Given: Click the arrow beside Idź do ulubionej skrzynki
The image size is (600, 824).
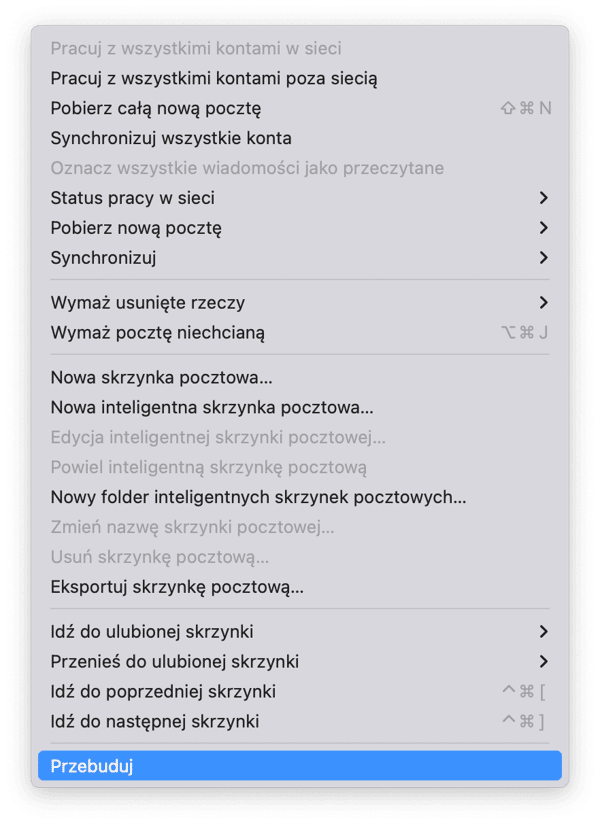Looking at the screenshot, I should pos(544,632).
